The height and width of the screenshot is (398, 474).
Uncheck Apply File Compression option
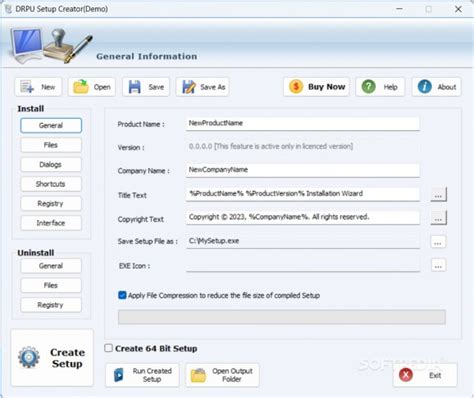point(122,295)
